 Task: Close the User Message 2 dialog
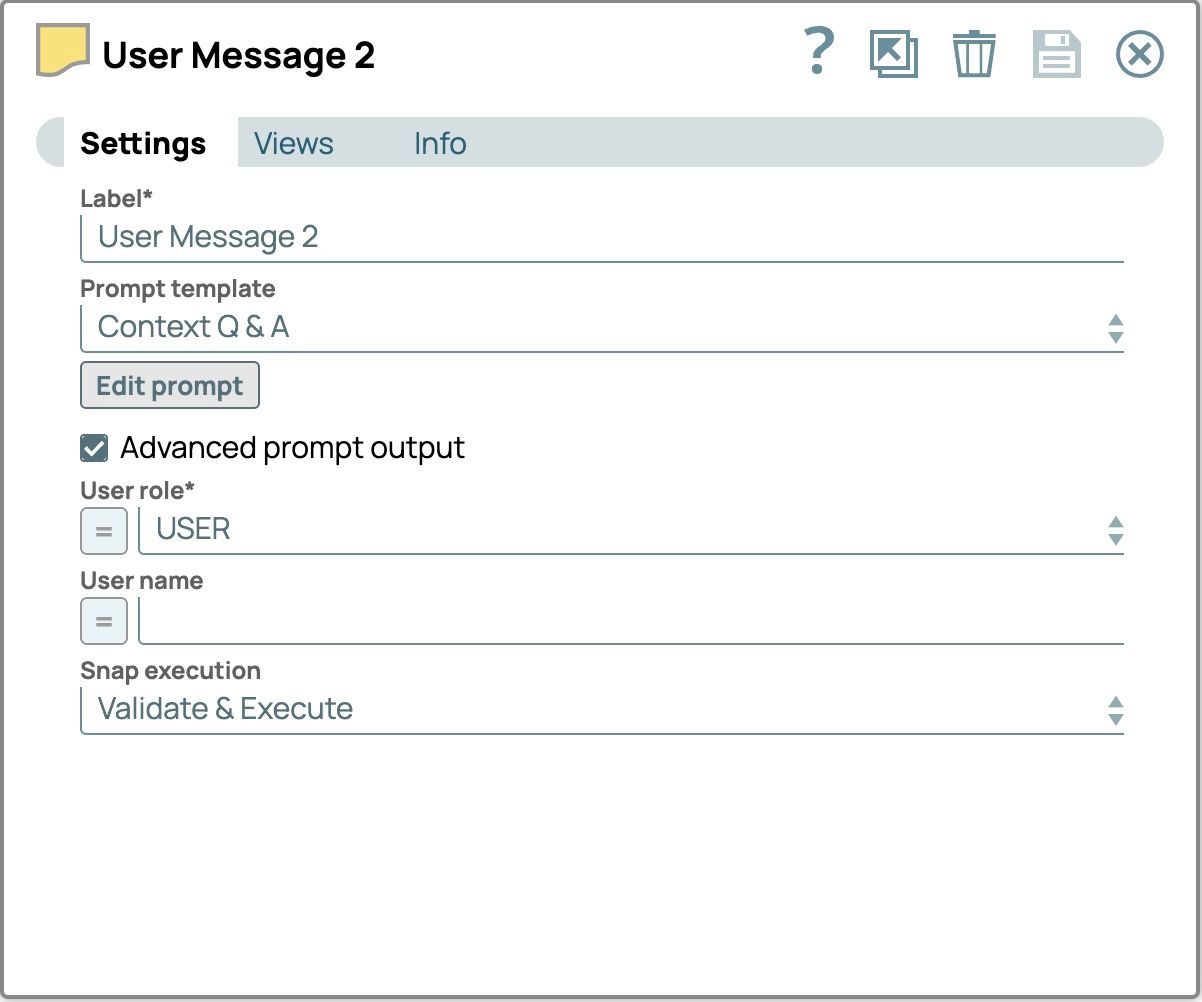[1139, 53]
